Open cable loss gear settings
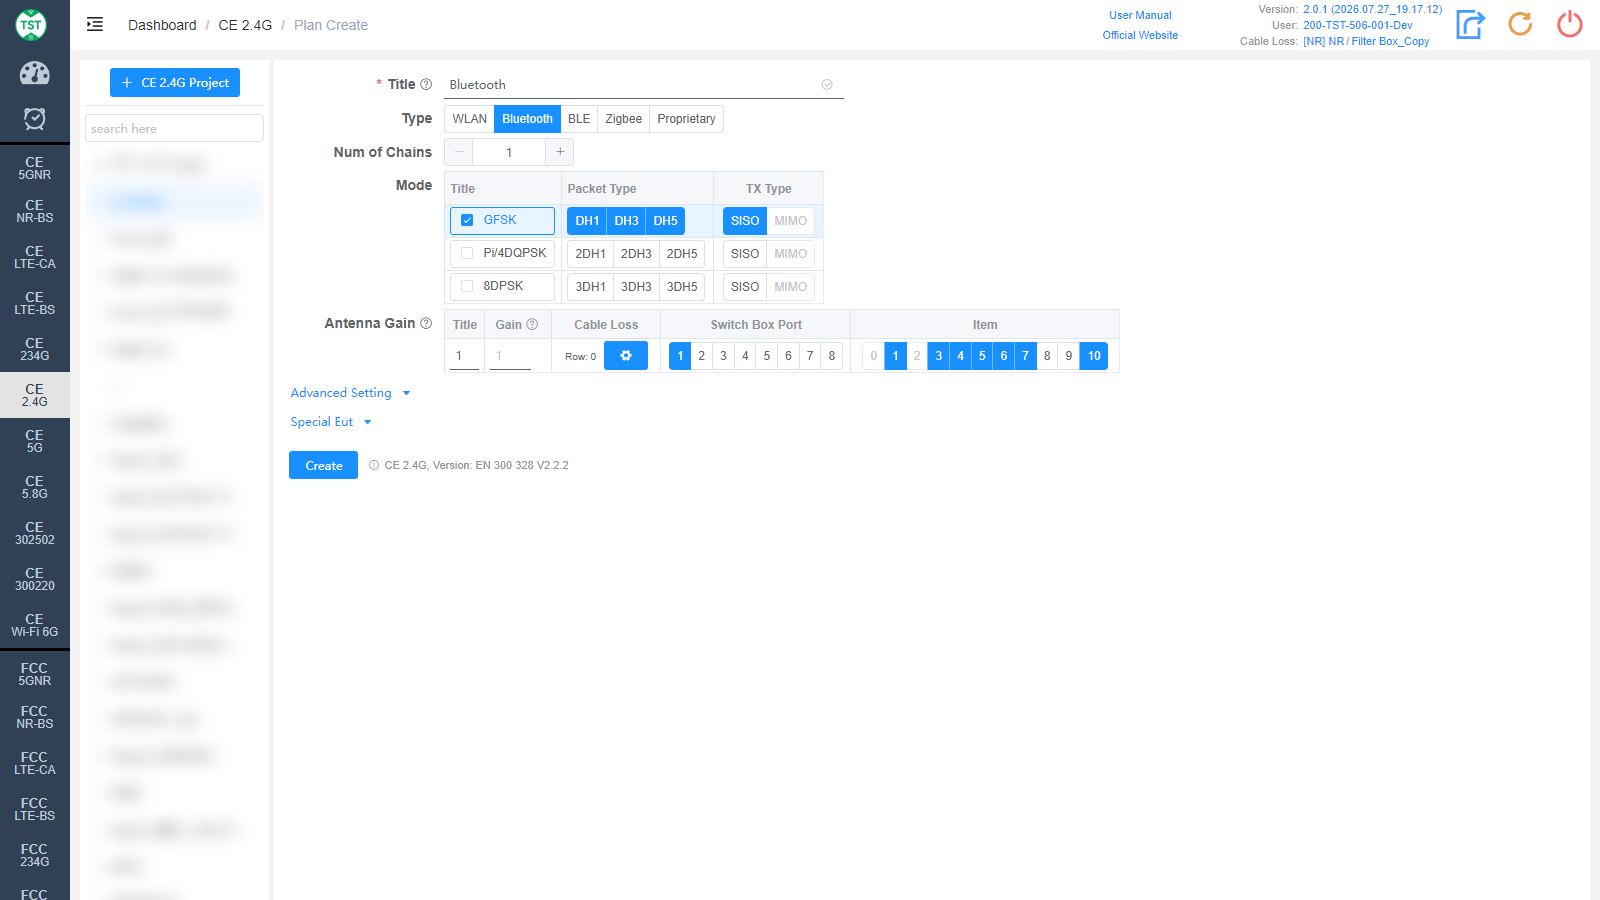Viewport: 1600px width, 900px height. point(626,355)
